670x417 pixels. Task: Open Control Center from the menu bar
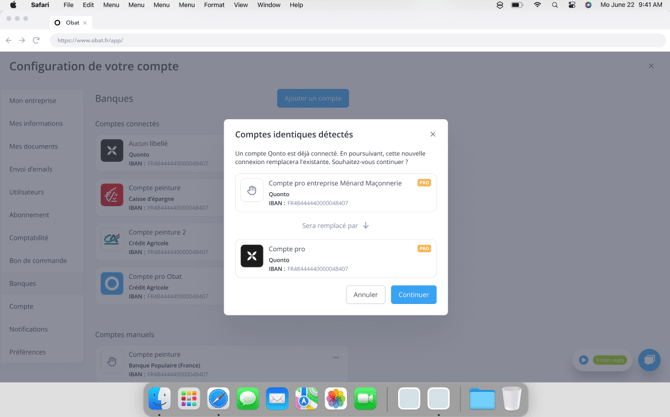[x=572, y=5]
